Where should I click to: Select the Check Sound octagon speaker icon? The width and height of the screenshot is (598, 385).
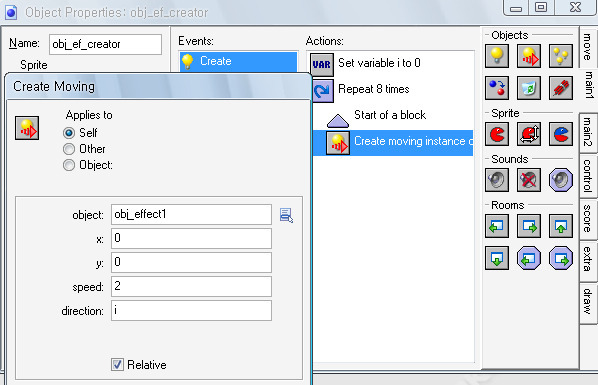(561, 180)
